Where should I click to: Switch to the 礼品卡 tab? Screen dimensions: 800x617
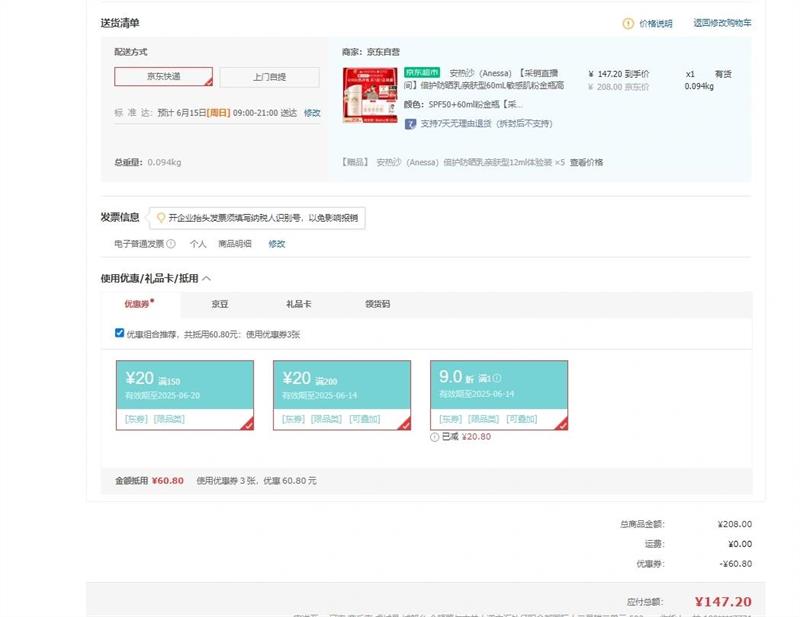(298, 304)
